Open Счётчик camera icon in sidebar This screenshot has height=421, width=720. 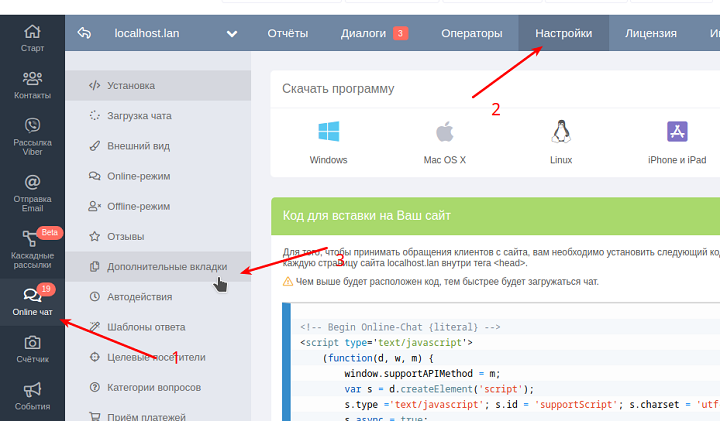[x=32, y=342]
